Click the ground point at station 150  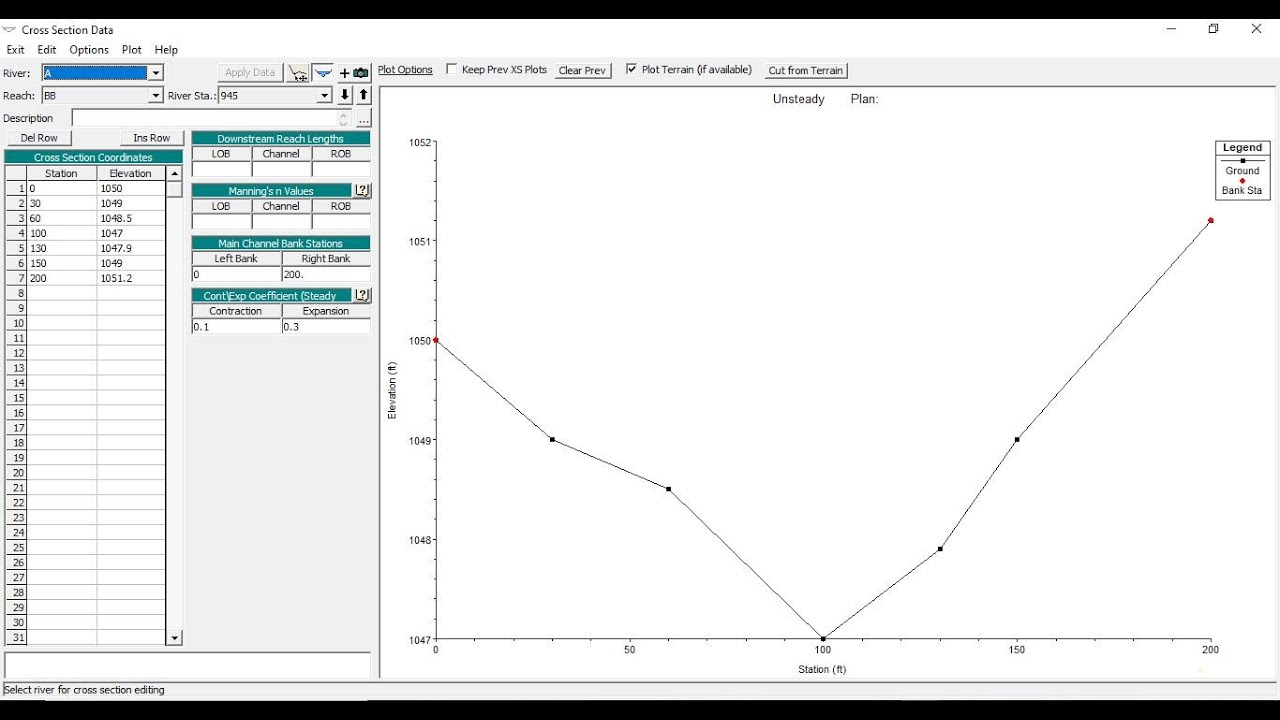point(1017,439)
